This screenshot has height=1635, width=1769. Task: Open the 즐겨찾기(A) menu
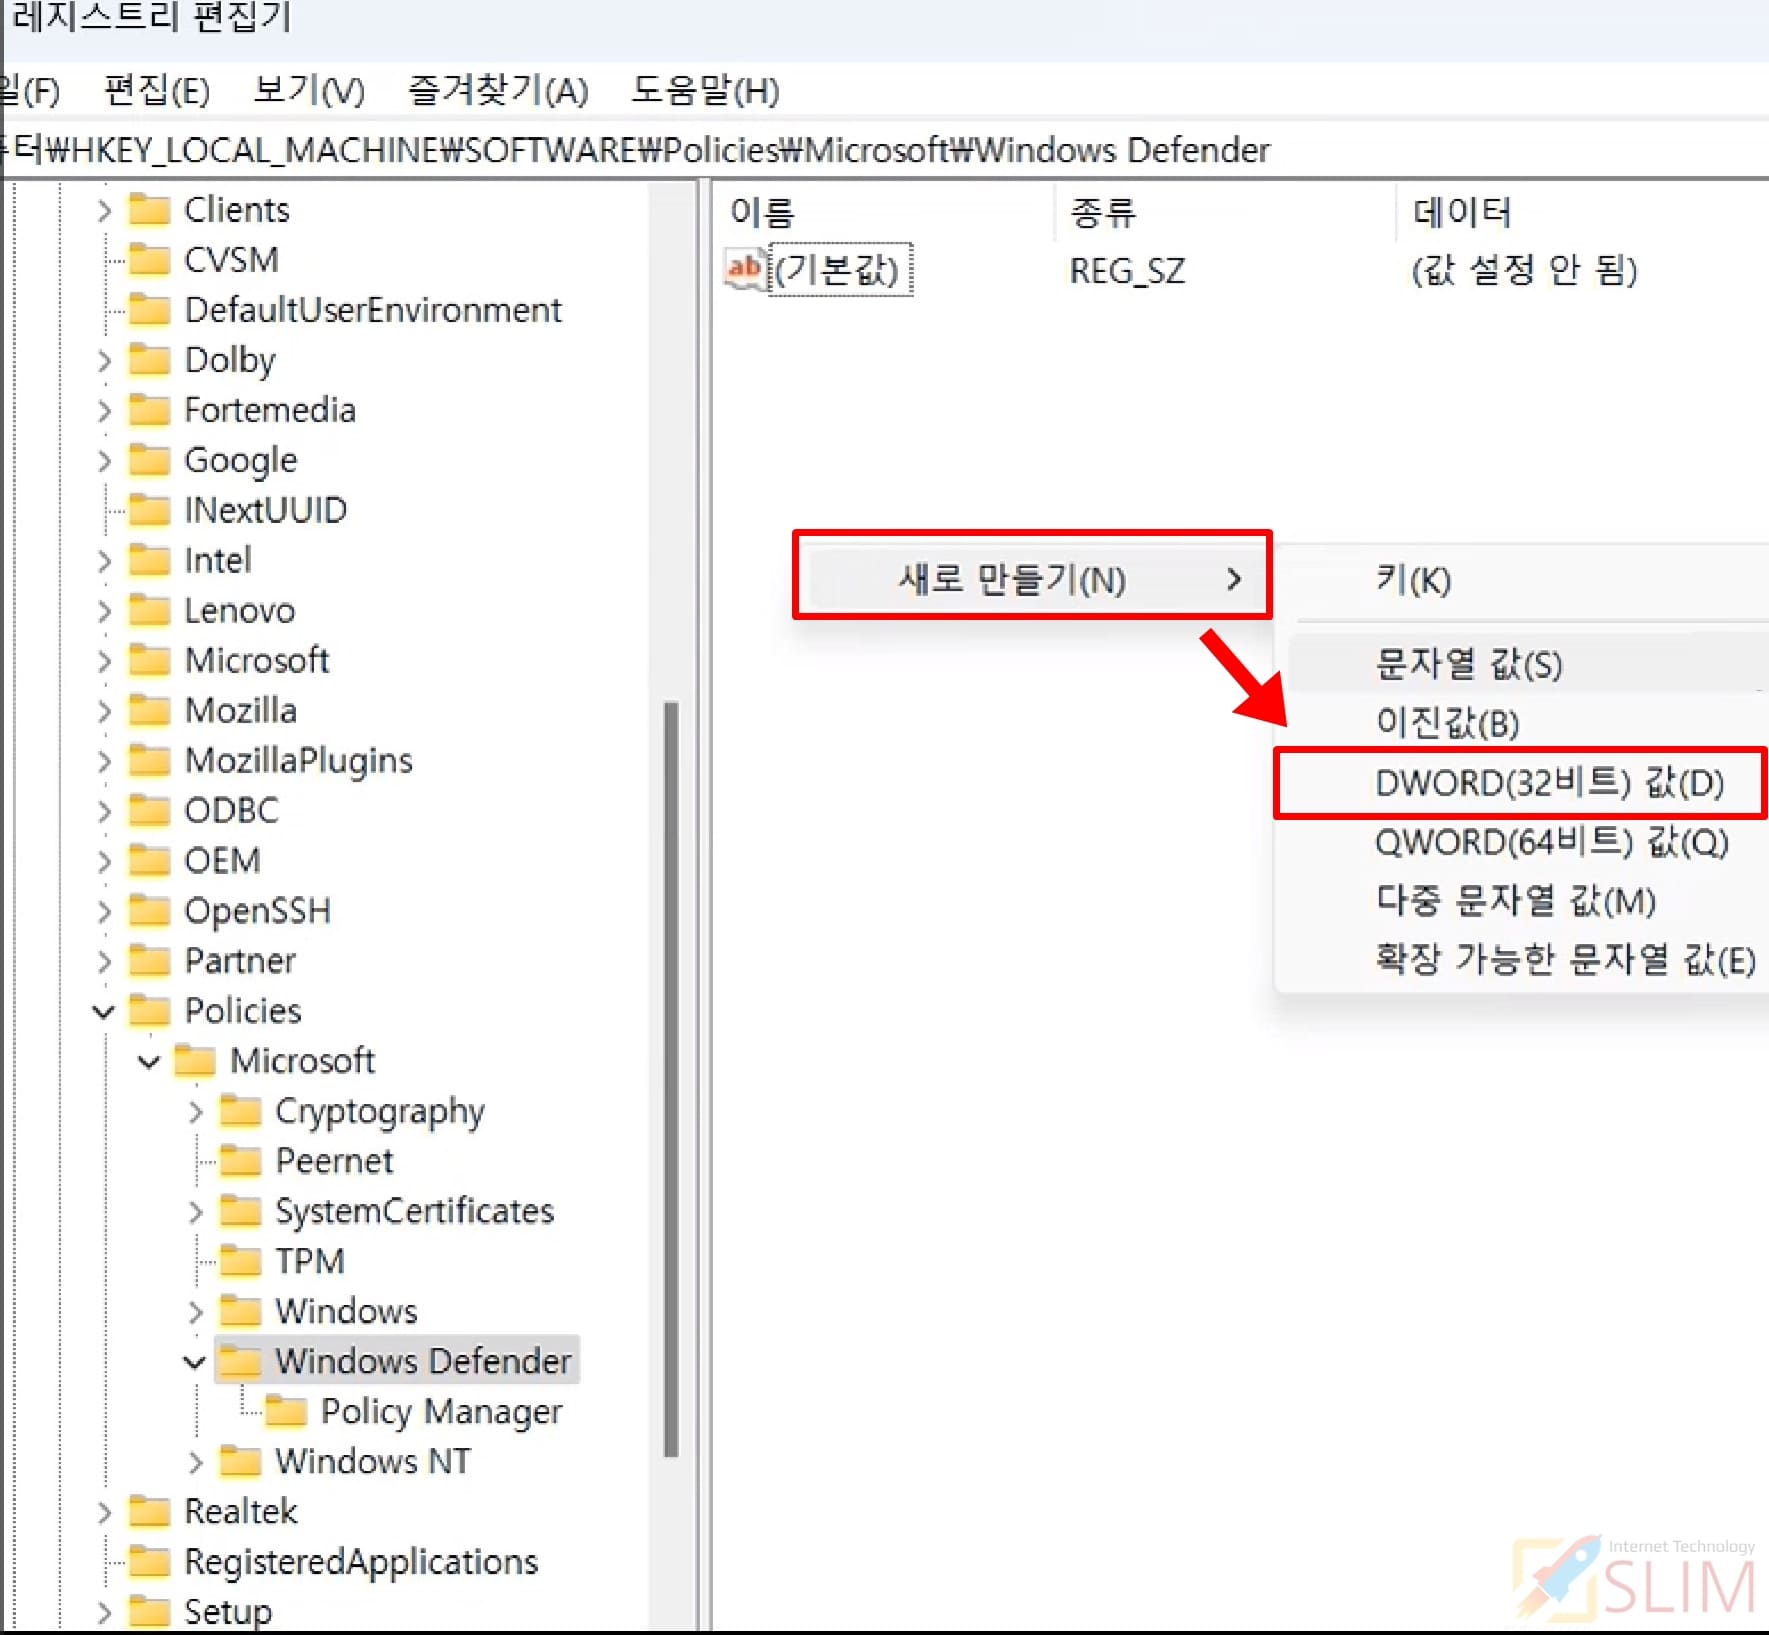pyautogui.click(x=498, y=91)
